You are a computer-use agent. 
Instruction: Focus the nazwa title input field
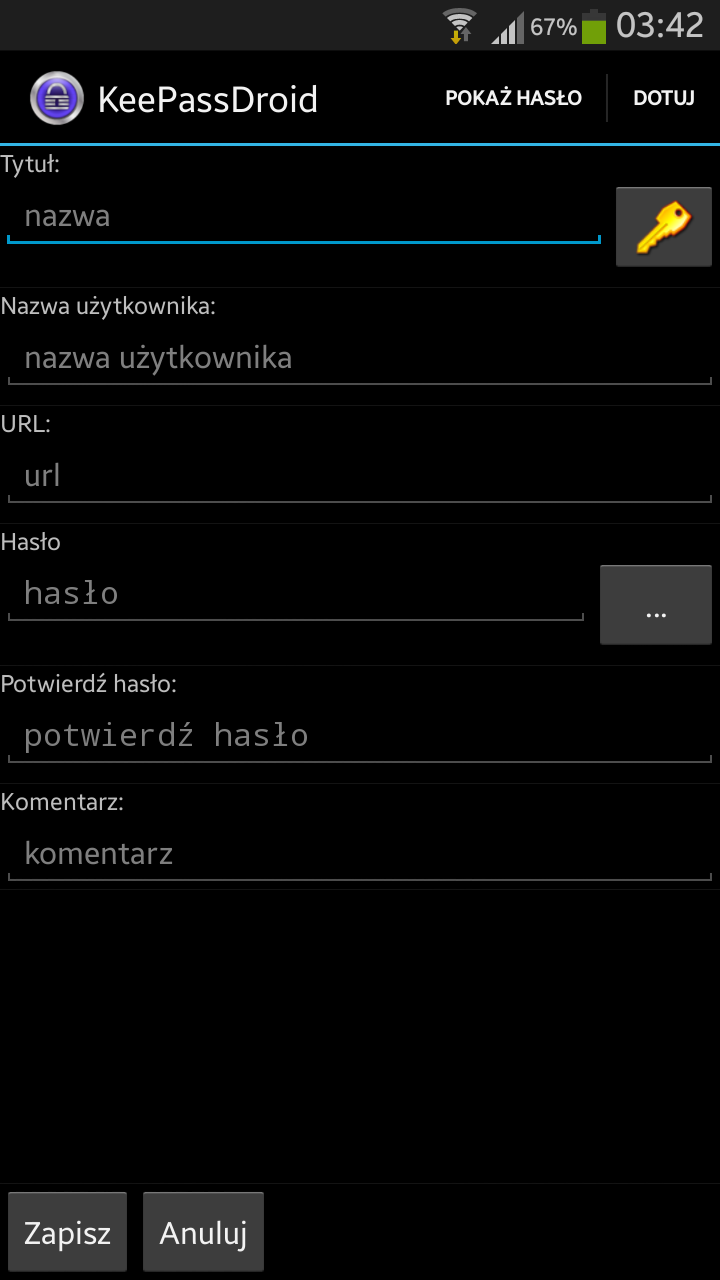(304, 216)
